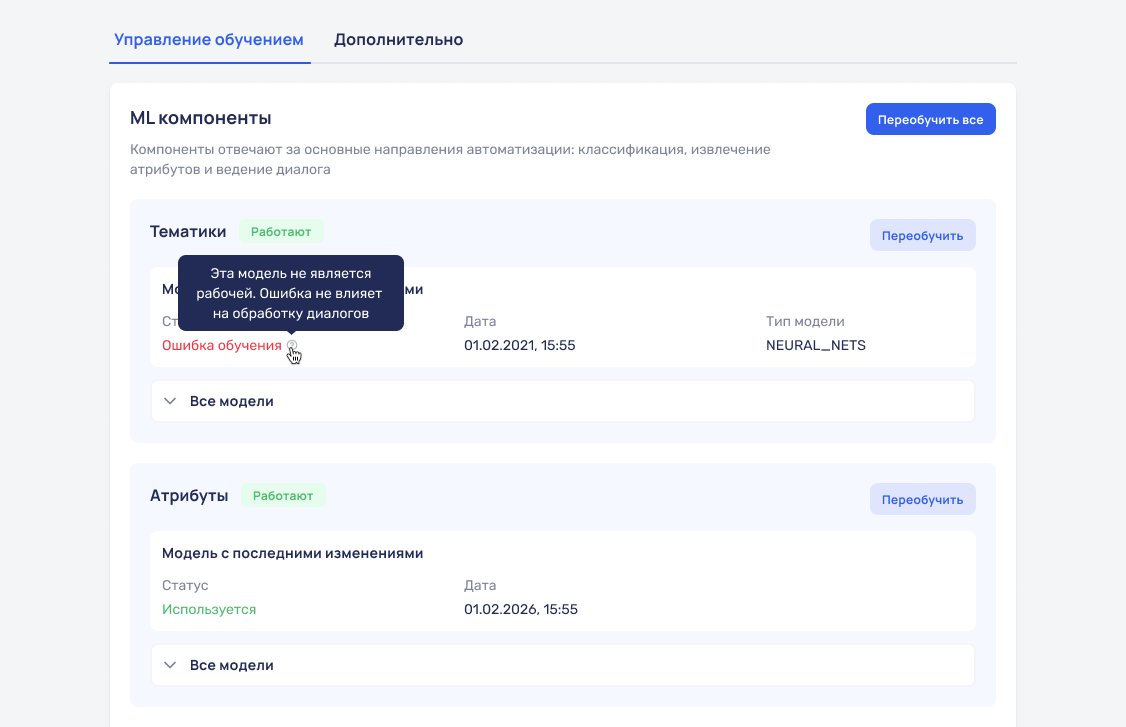
Task: Click the dark tooltip about the failing model
Action: click(290, 293)
